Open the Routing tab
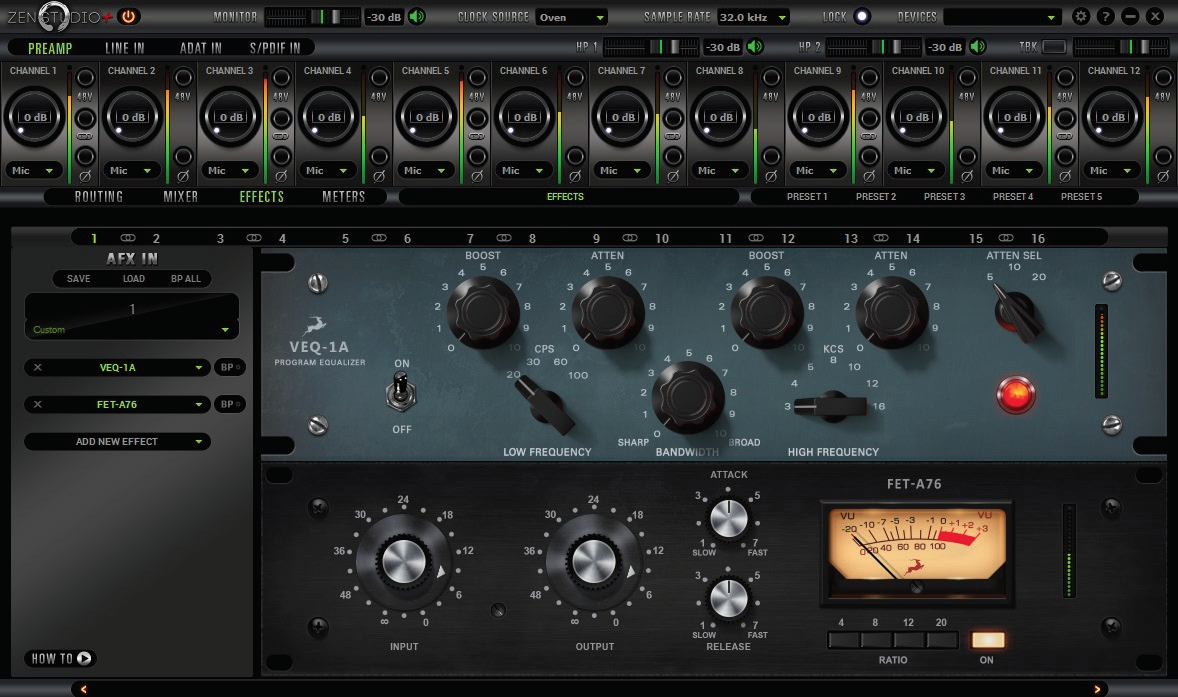This screenshot has width=1178, height=697. coord(98,197)
